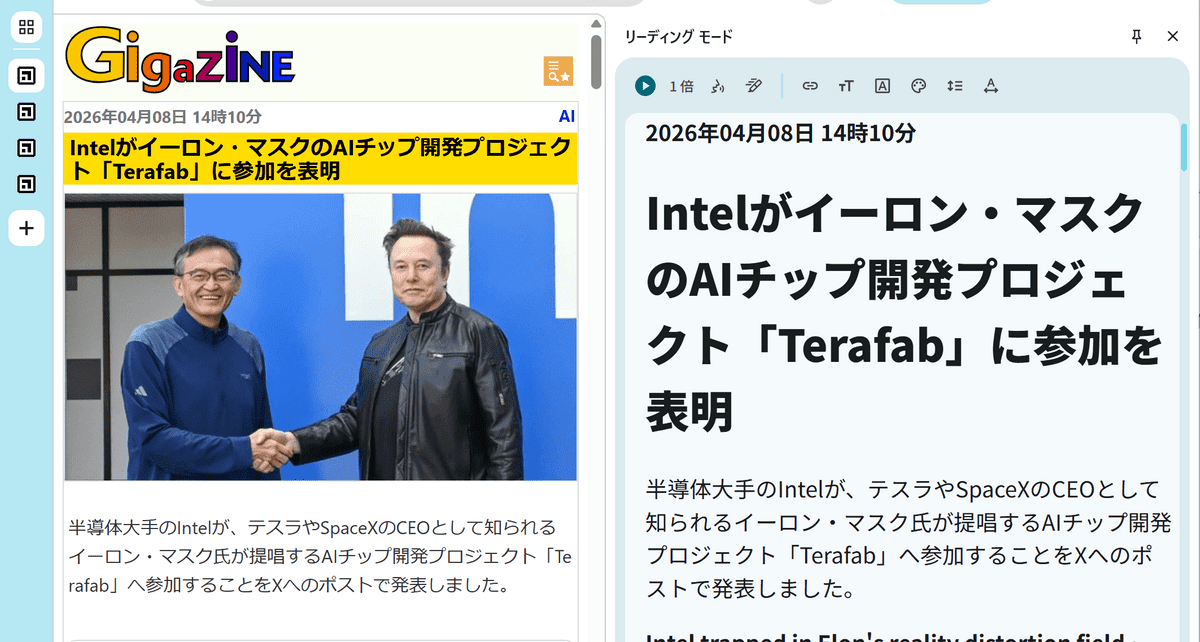Viewport: 1200px width, 642px height.
Task: Click the date text in reading panel
Action: click(780, 134)
